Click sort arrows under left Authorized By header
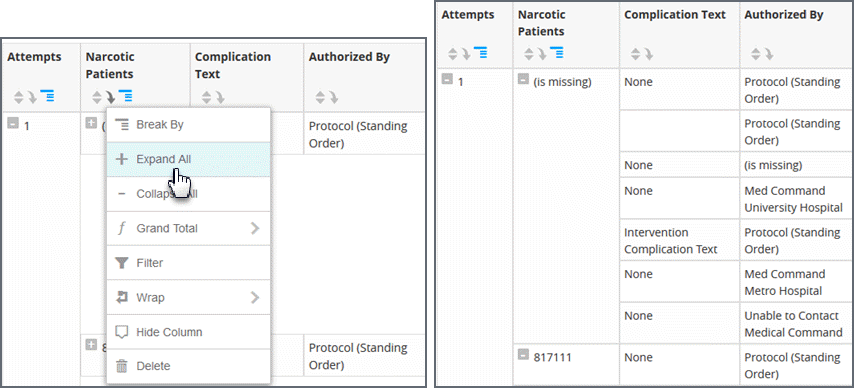854x388 pixels. click(x=326, y=98)
